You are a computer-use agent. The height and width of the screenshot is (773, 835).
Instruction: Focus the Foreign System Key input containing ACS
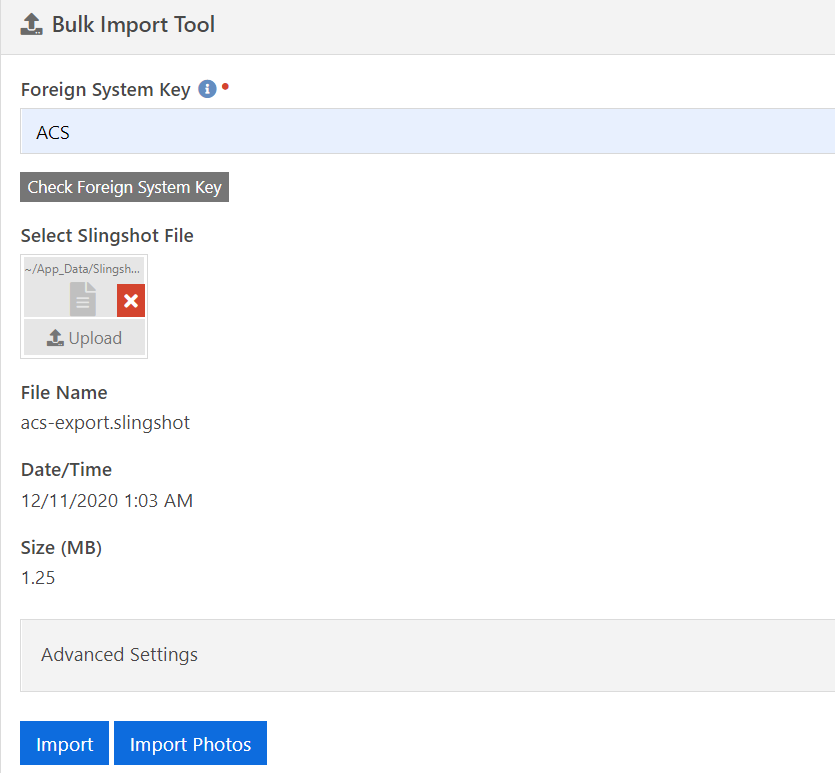tap(427, 131)
